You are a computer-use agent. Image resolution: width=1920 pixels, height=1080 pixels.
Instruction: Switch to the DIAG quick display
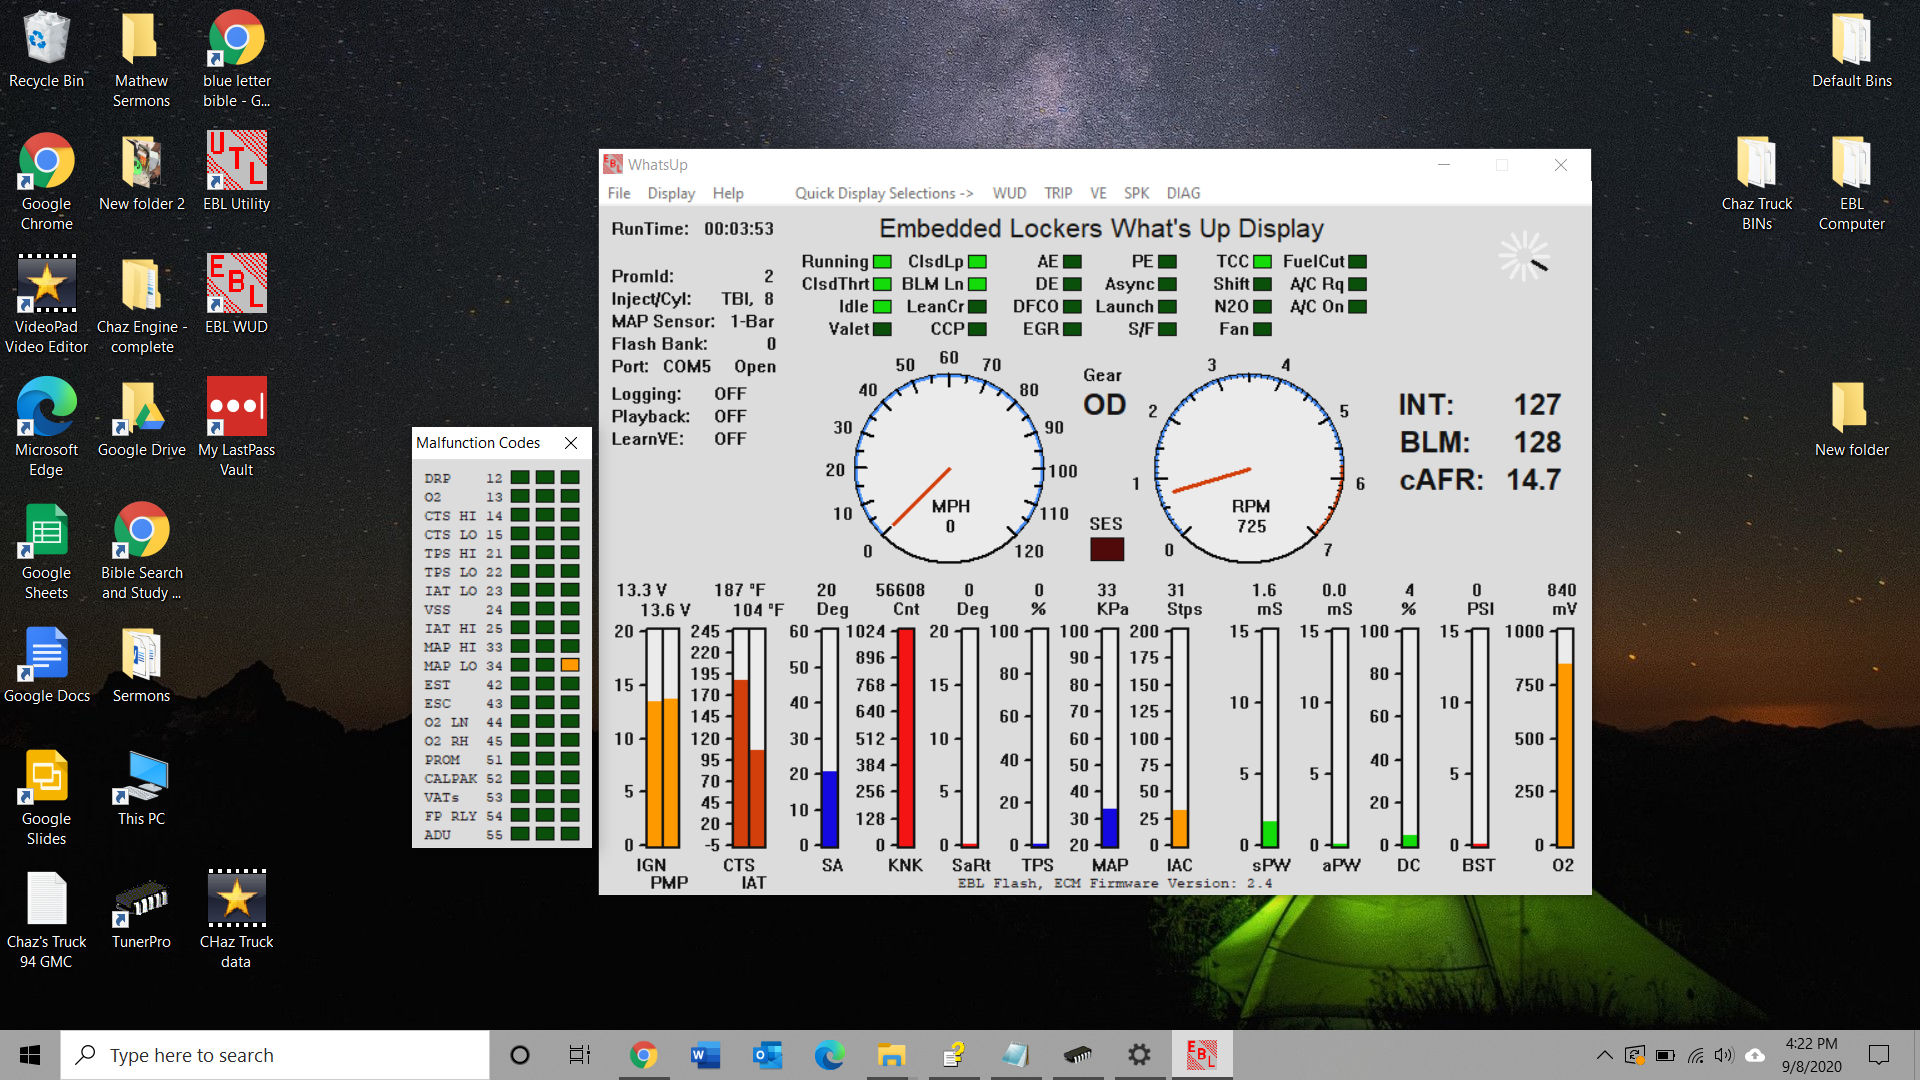(1182, 193)
